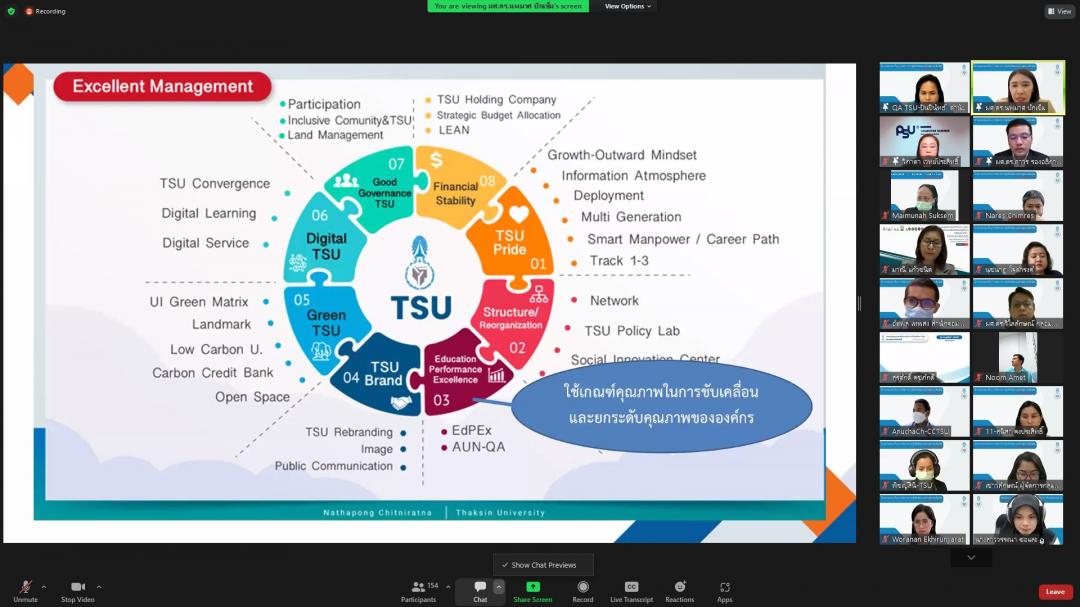Stop the video camera

[77, 589]
